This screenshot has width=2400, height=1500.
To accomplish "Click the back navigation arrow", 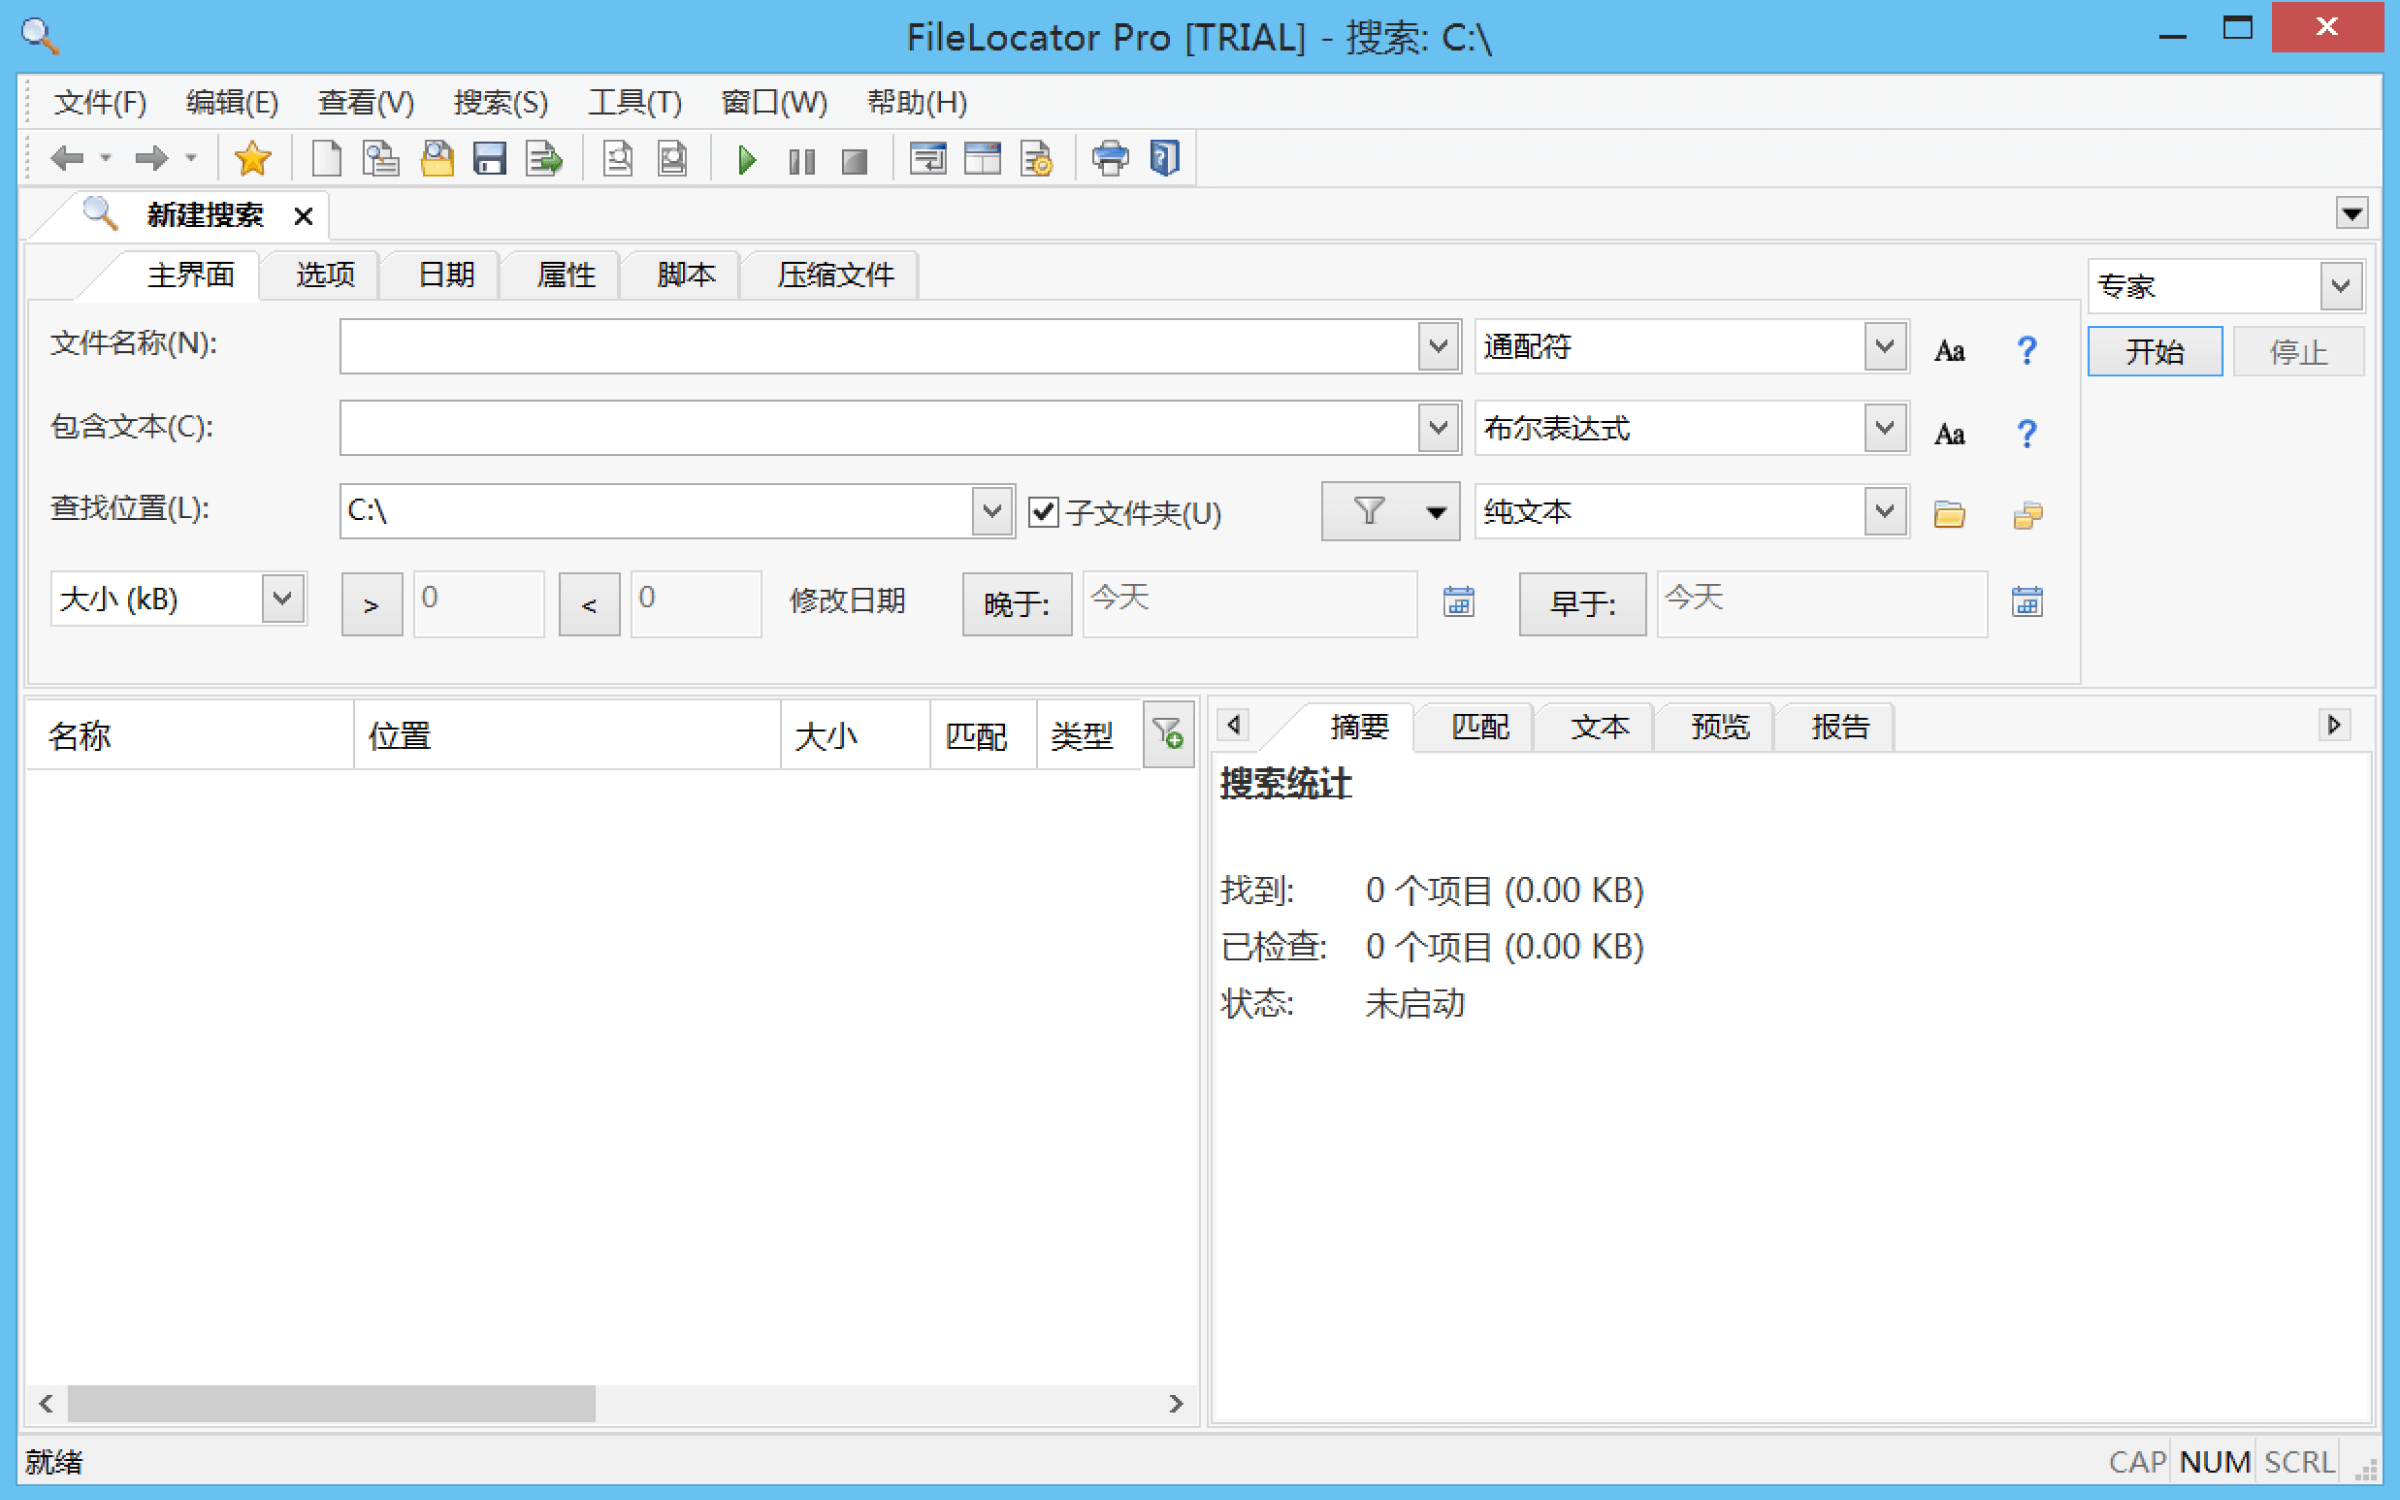I will click(67, 158).
